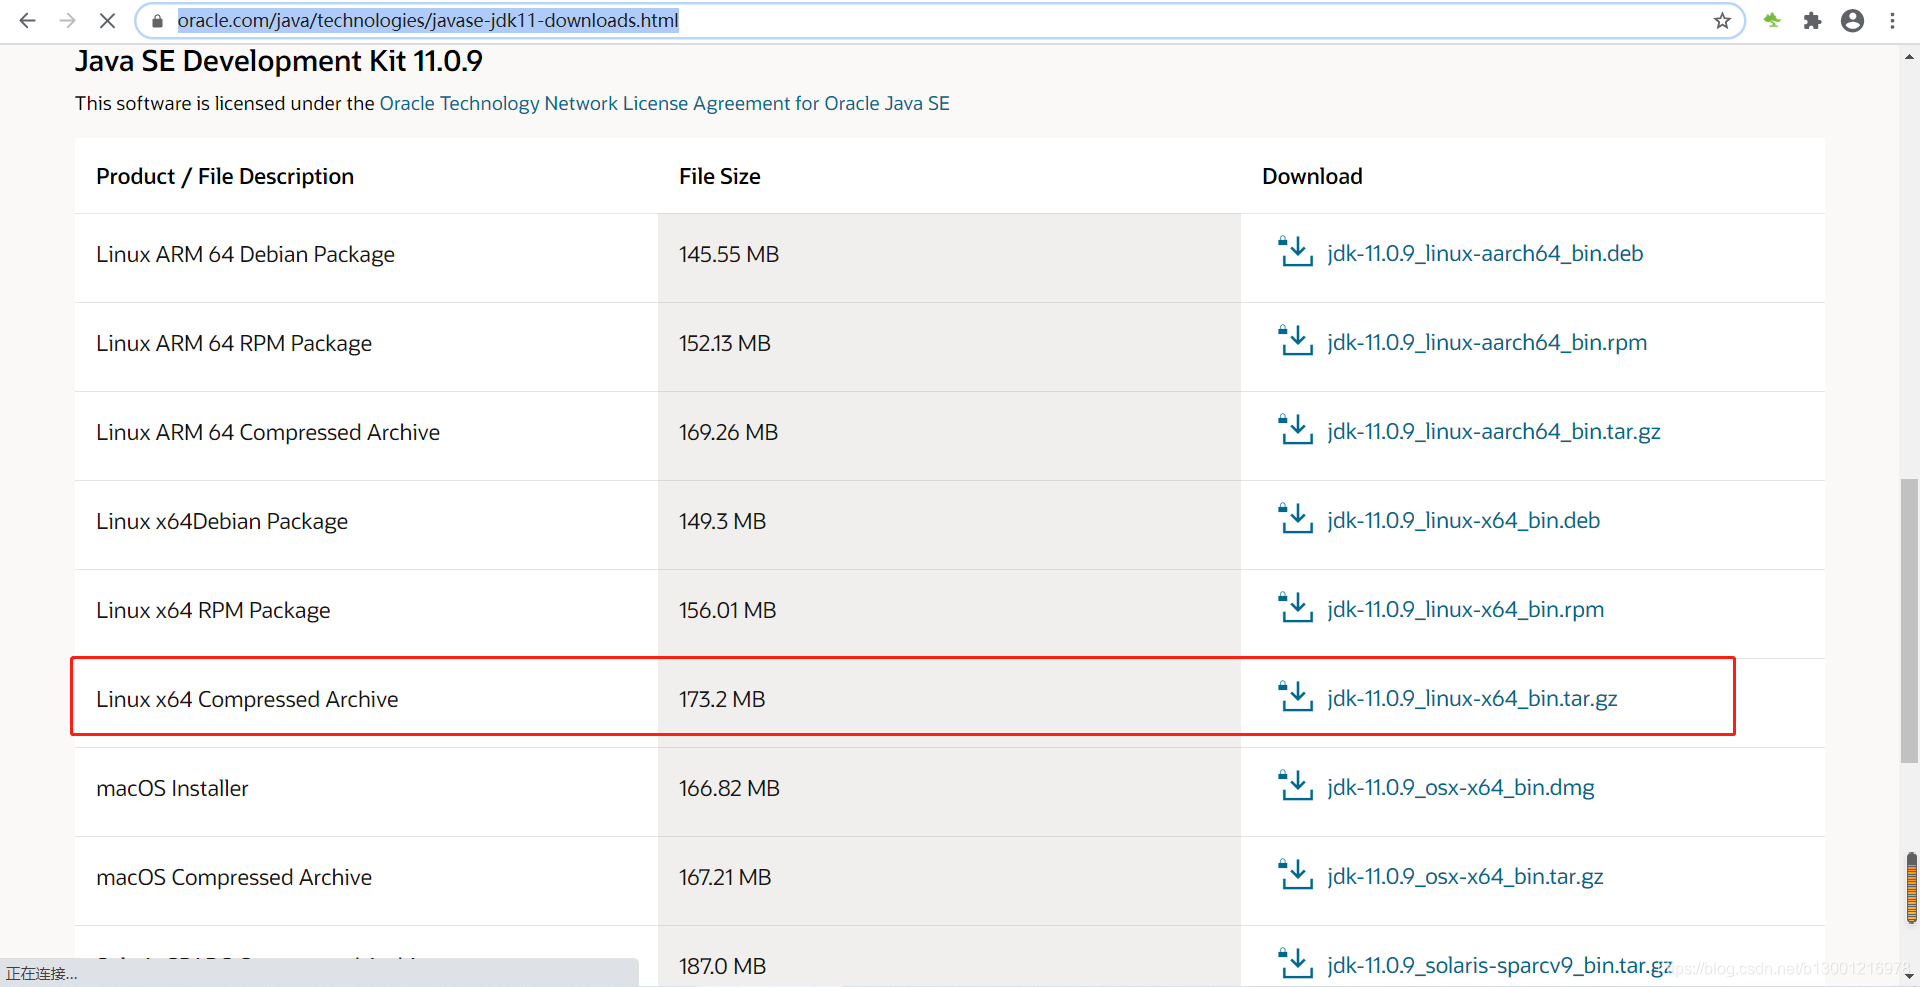1920x987 pixels.
Task: Click the green extension icon near the address bar
Action: click(1772, 20)
